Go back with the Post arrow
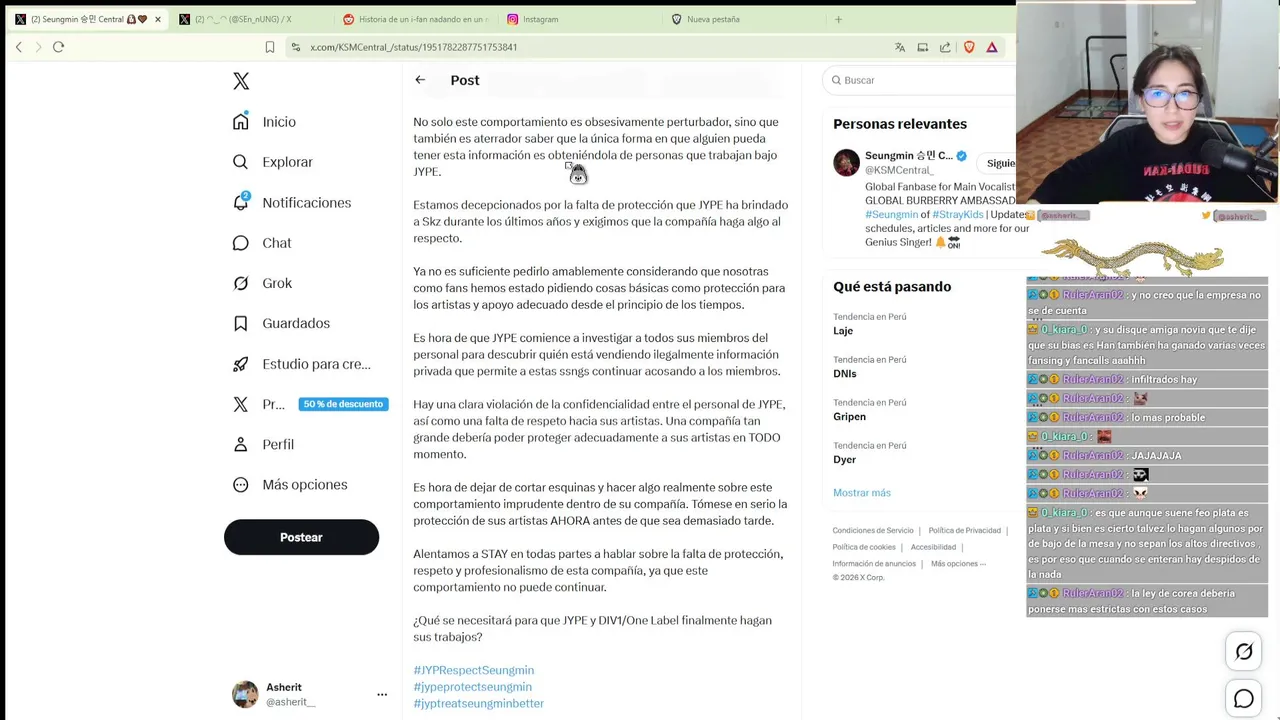The width and height of the screenshot is (1280, 720). pyautogui.click(x=420, y=80)
